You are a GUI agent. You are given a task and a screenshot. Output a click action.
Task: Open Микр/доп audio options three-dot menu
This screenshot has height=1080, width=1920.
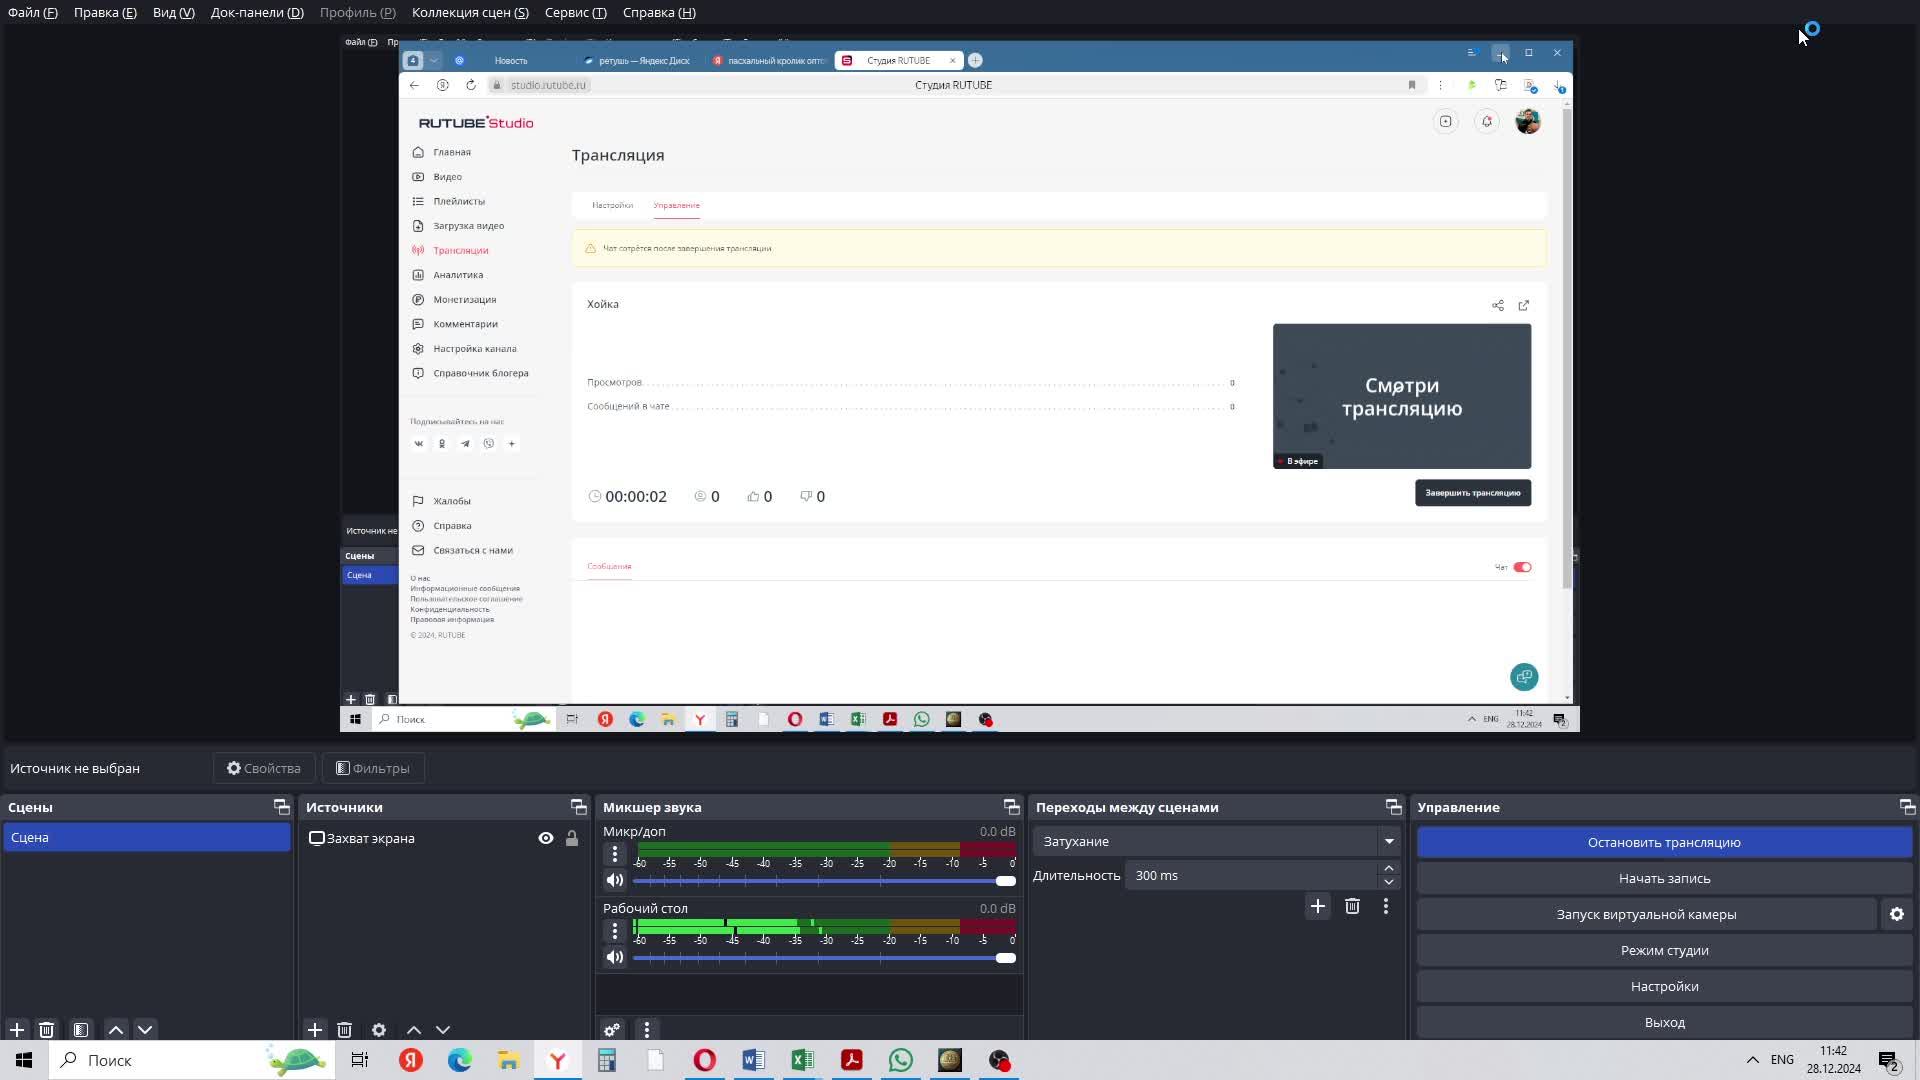coord(615,854)
